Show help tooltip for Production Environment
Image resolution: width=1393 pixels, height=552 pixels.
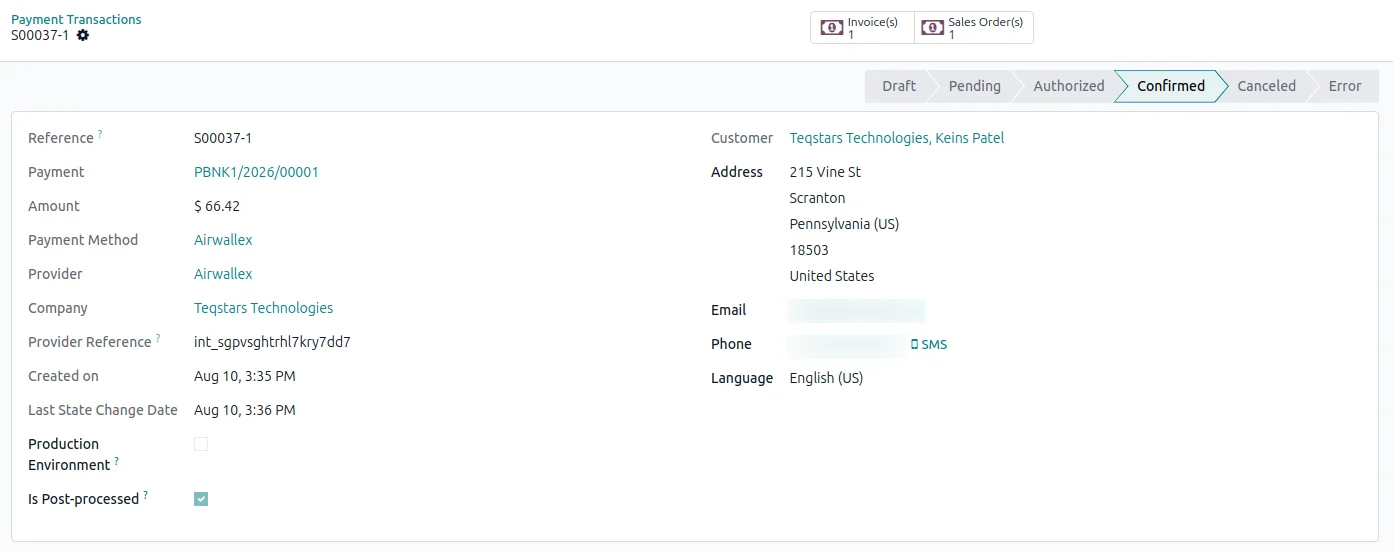click(x=117, y=461)
